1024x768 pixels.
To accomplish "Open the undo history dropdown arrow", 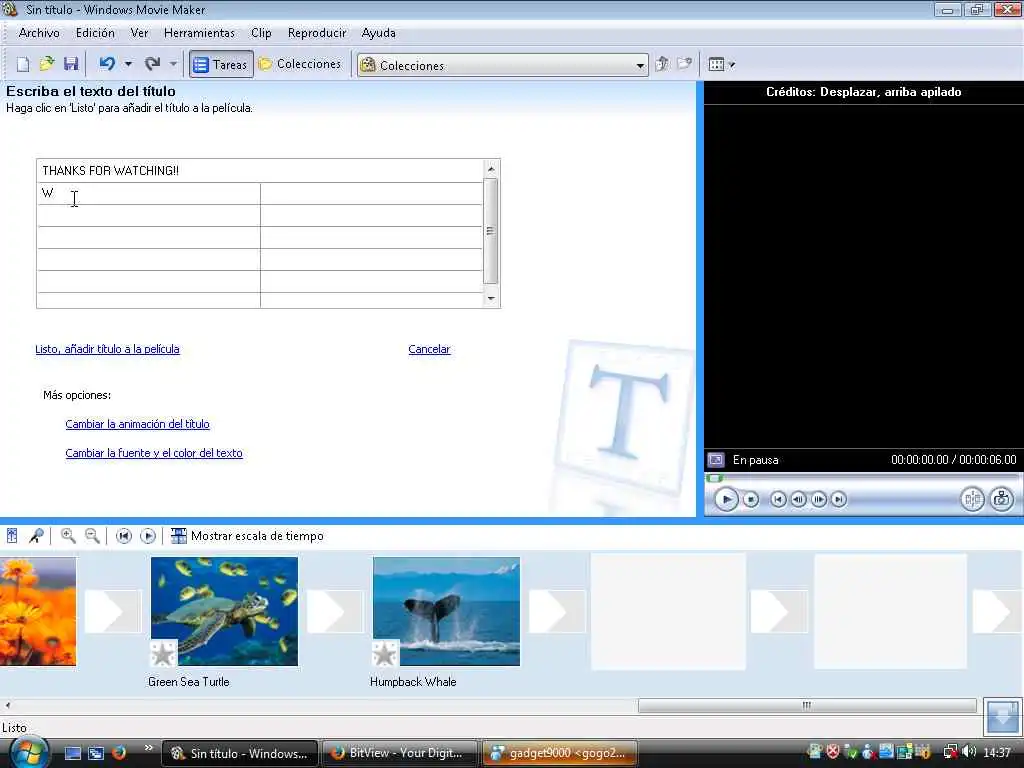I will click(128, 64).
